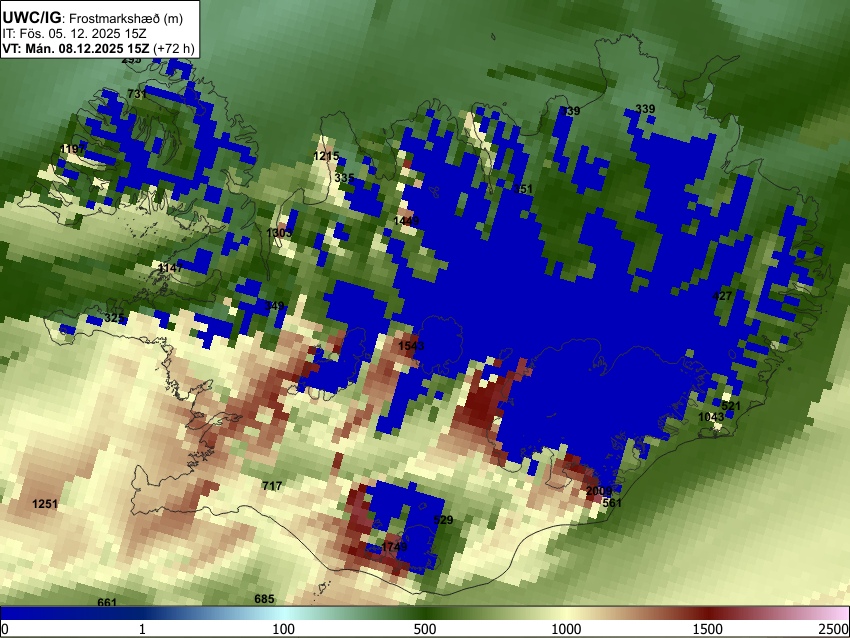Click the 685 value label on the map

pyautogui.click(x=264, y=599)
